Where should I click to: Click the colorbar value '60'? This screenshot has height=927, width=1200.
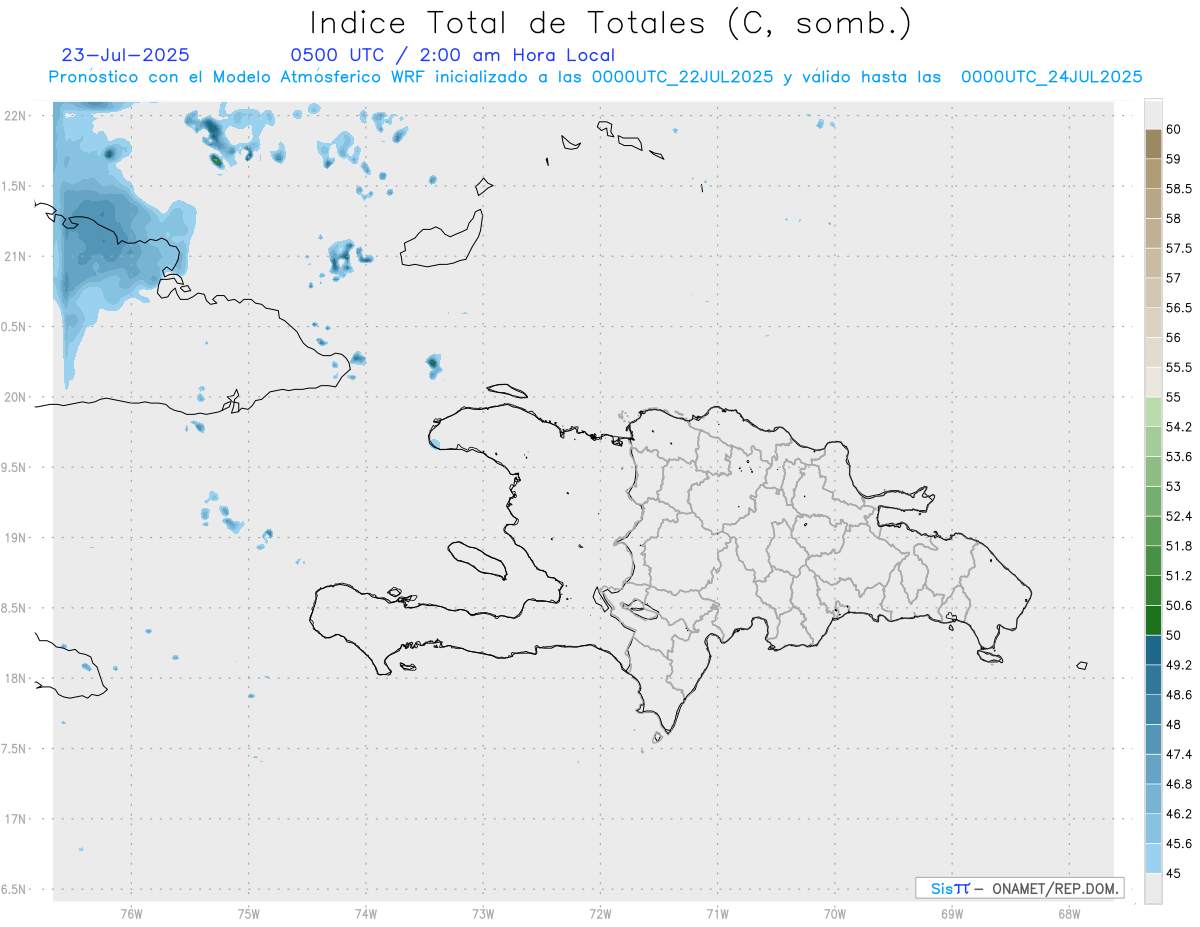click(x=1174, y=129)
